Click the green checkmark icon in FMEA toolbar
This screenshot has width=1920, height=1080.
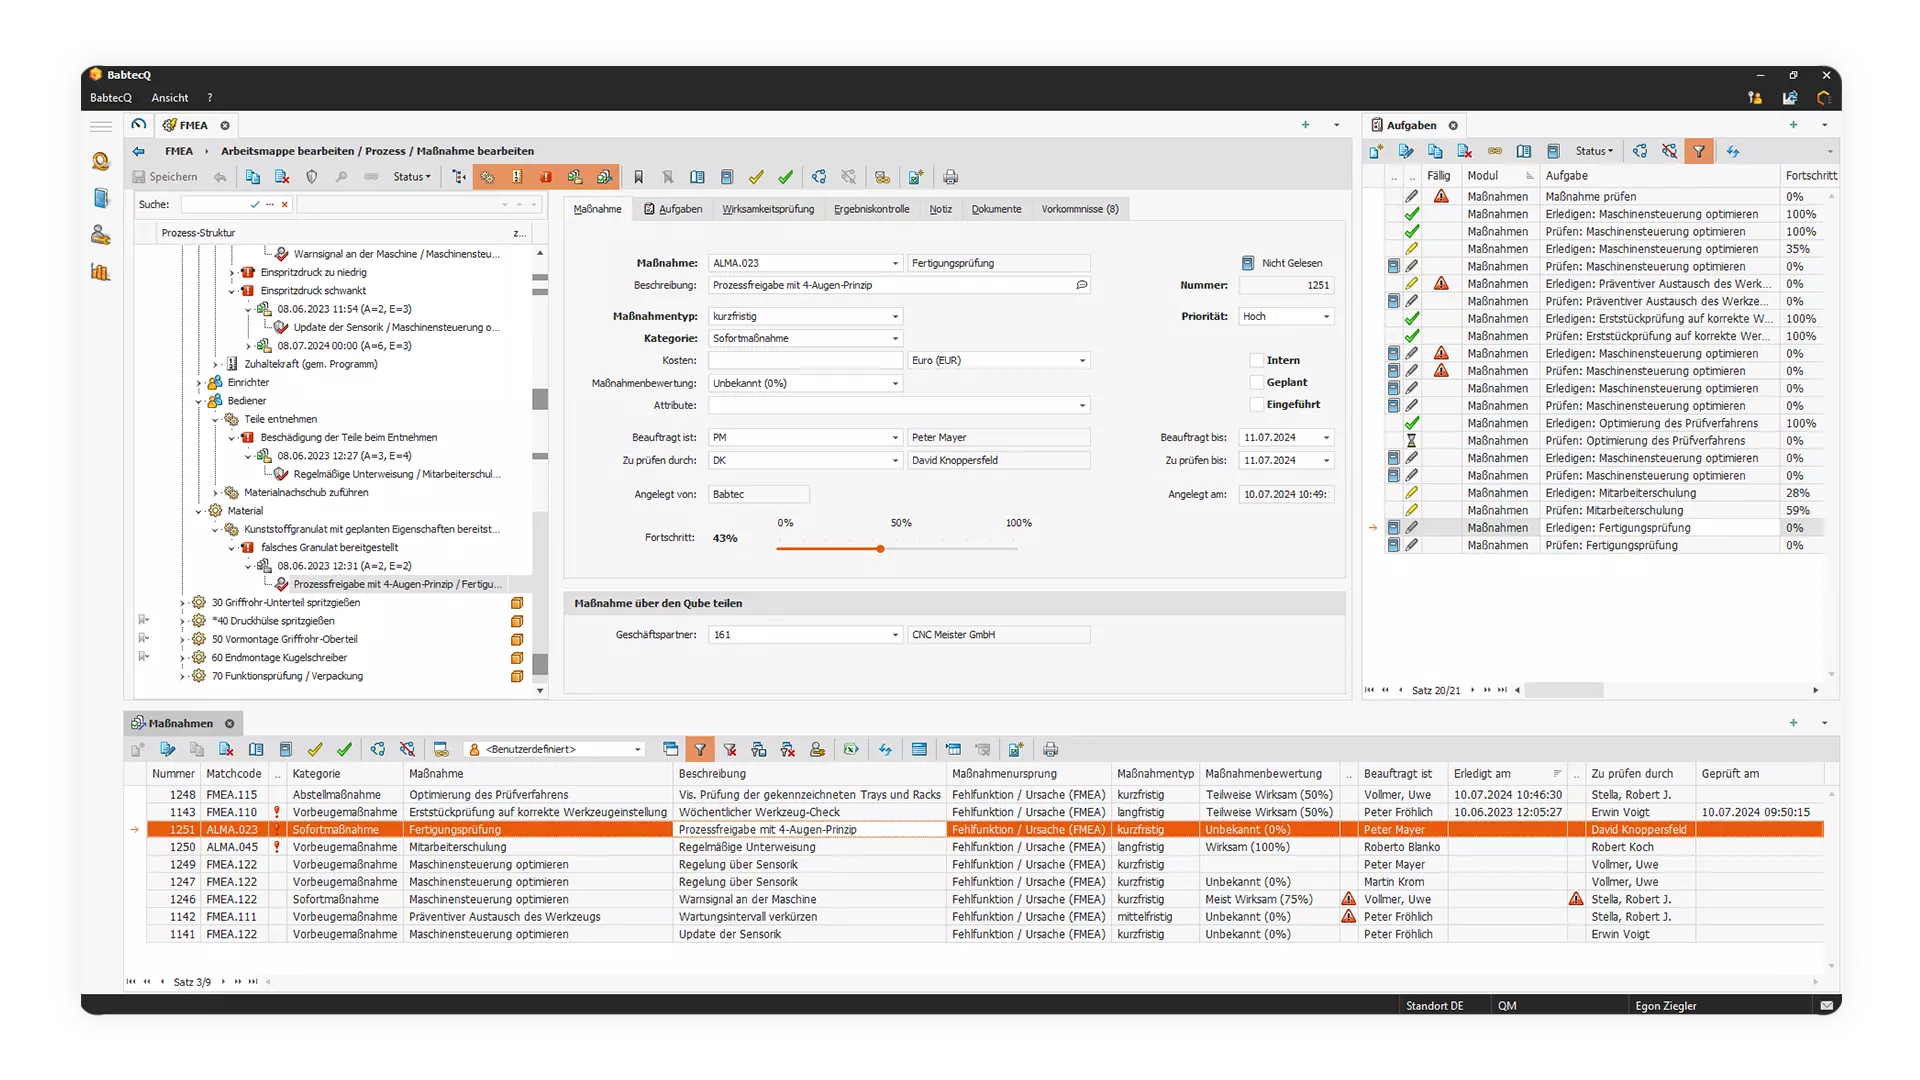pyautogui.click(x=786, y=177)
